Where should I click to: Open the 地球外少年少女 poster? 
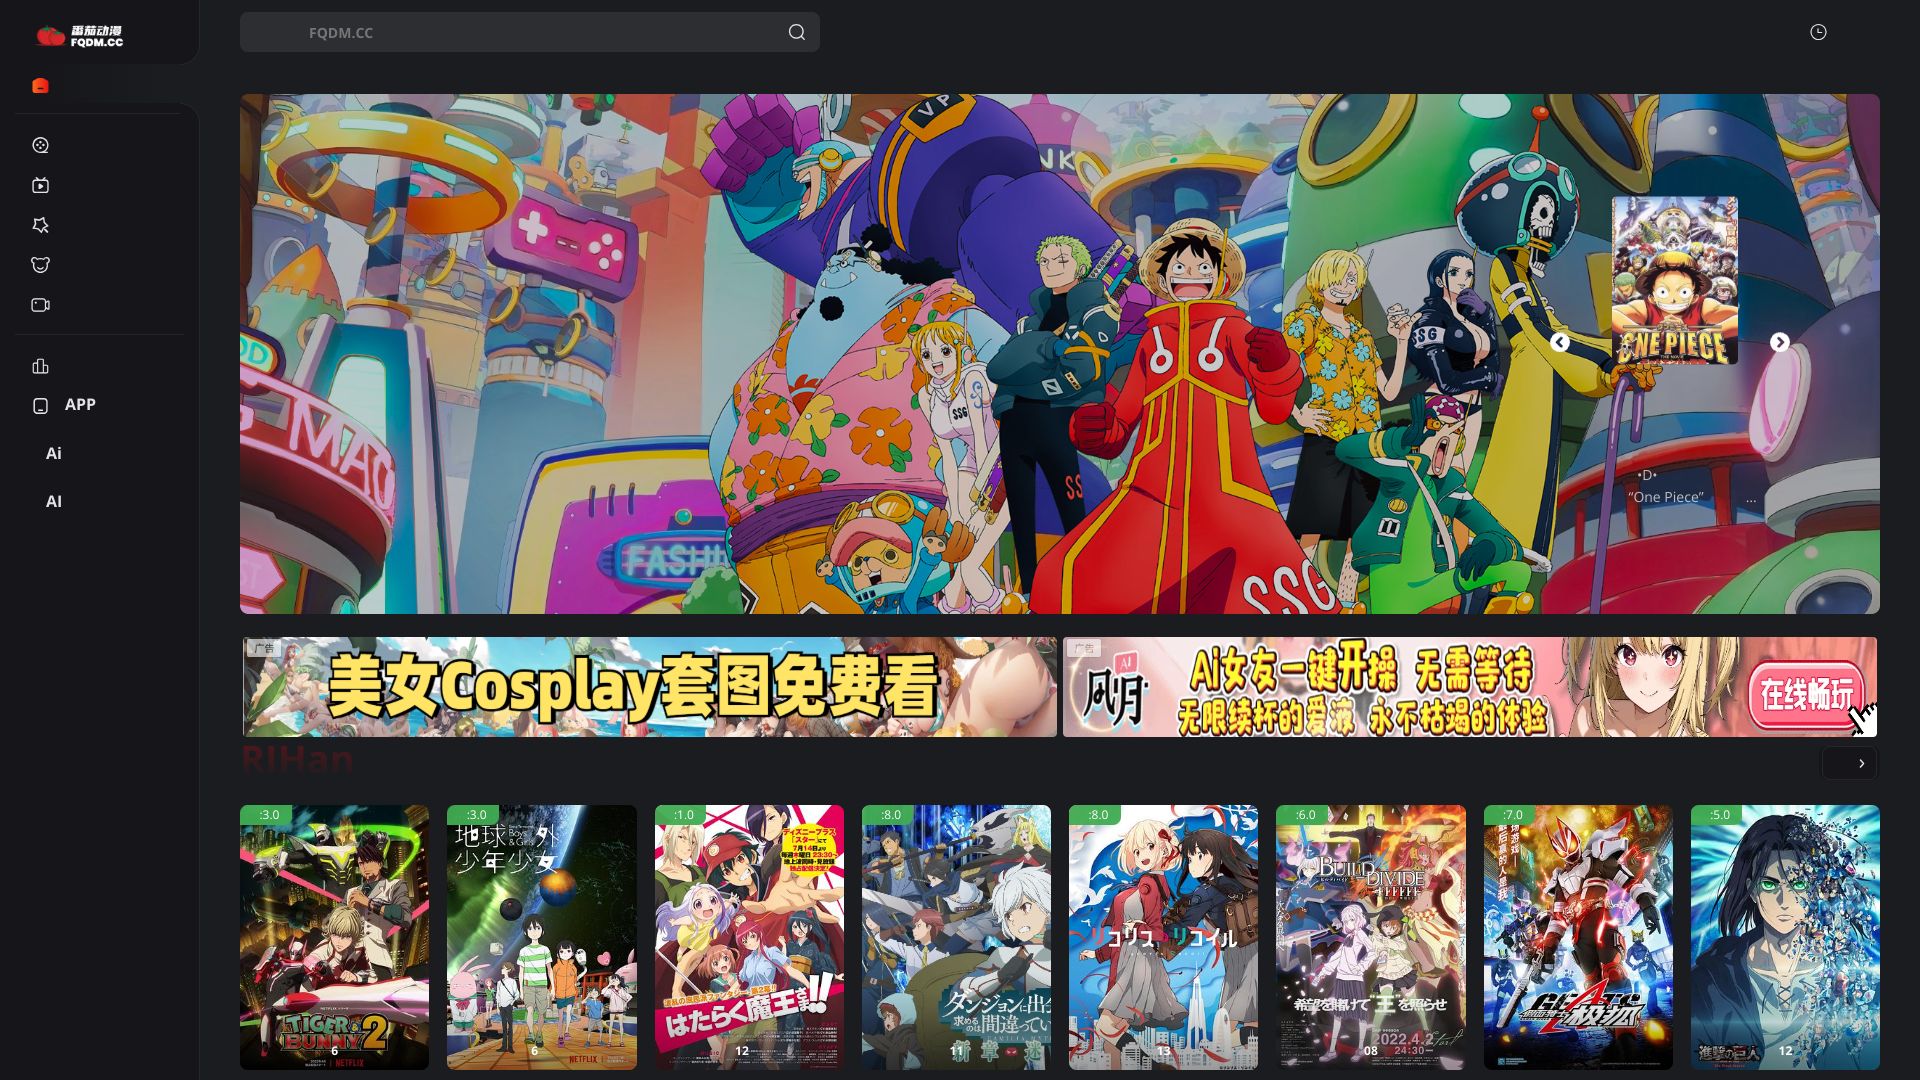541,937
